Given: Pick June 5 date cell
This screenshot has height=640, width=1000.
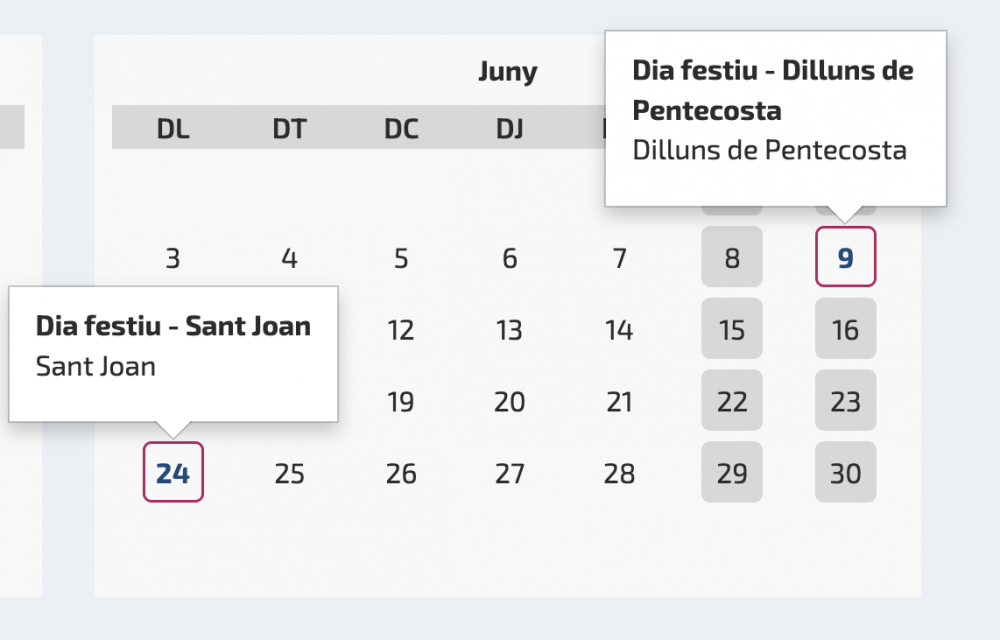Looking at the screenshot, I should pos(401,259).
